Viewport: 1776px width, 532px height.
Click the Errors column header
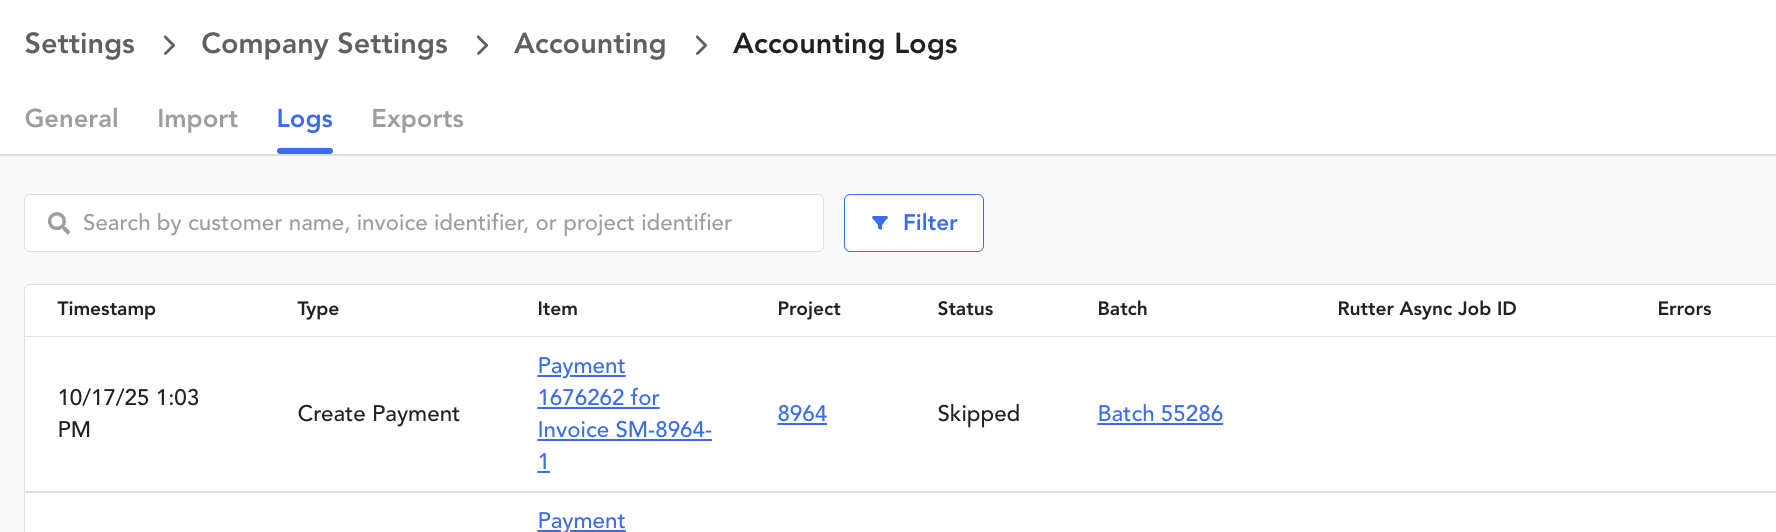pyautogui.click(x=1684, y=309)
